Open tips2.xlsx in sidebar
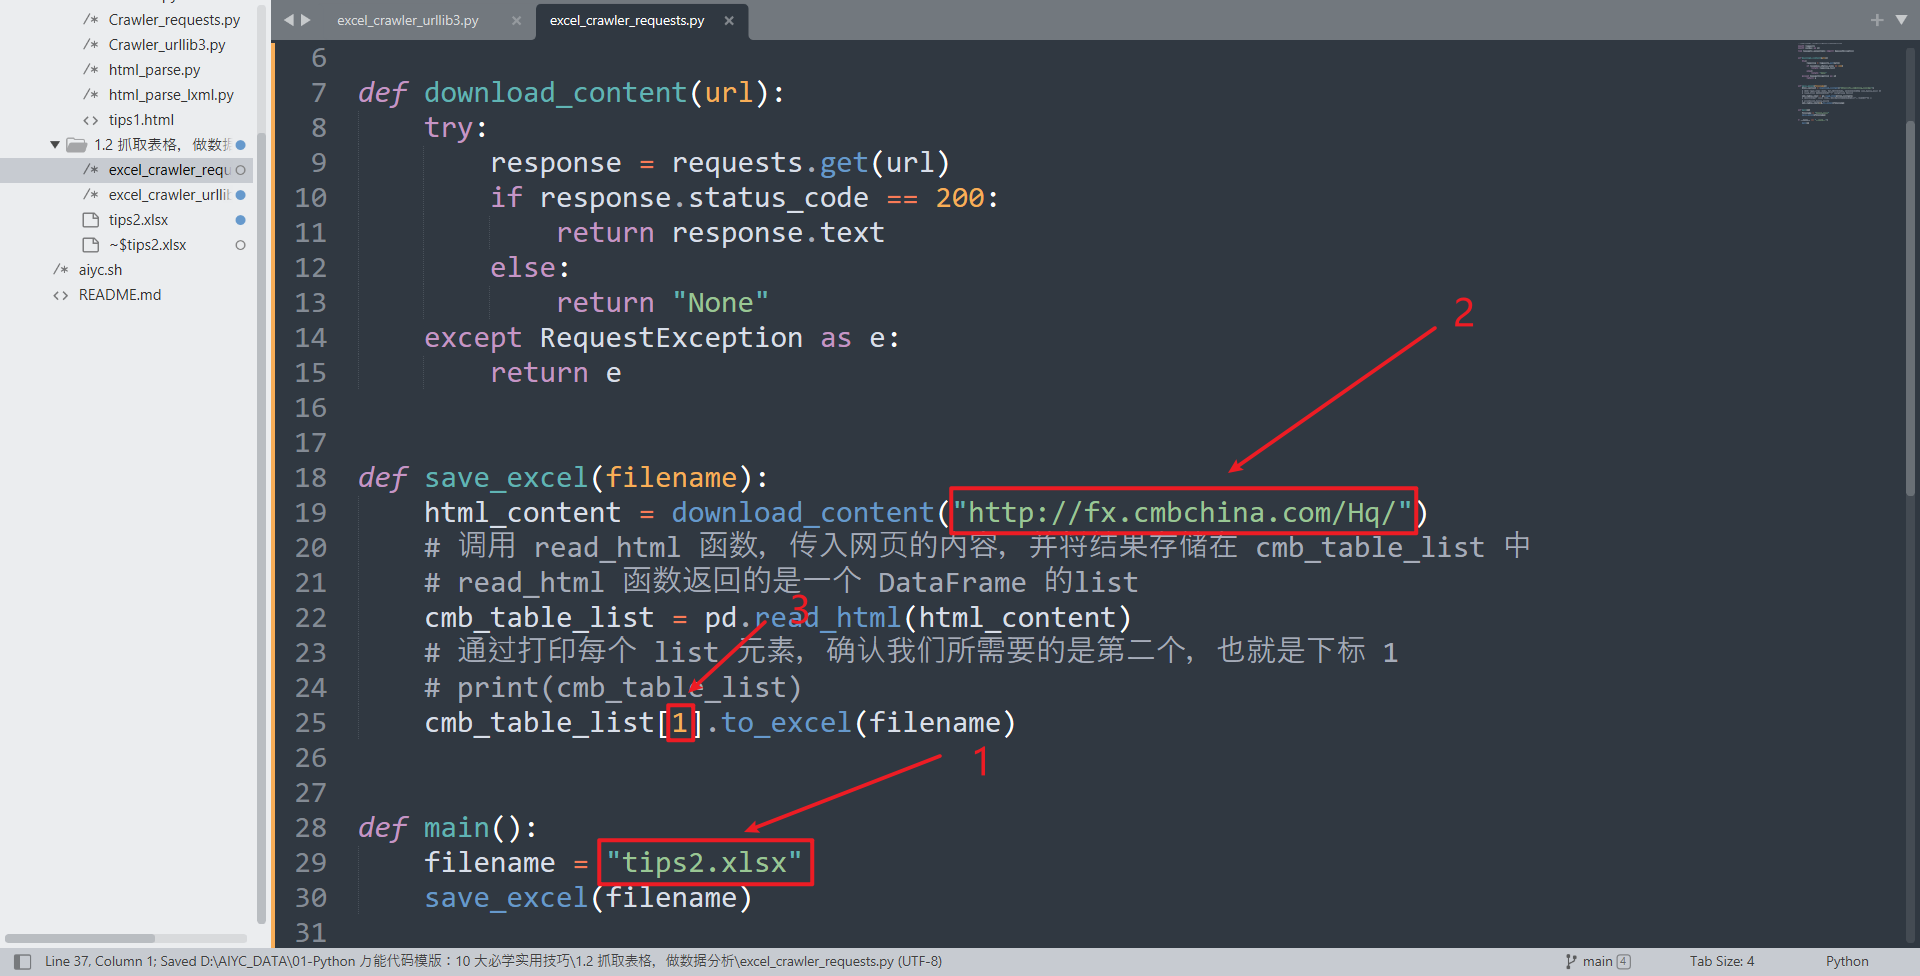This screenshot has width=1920, height=976. click(x=138, y=220)
